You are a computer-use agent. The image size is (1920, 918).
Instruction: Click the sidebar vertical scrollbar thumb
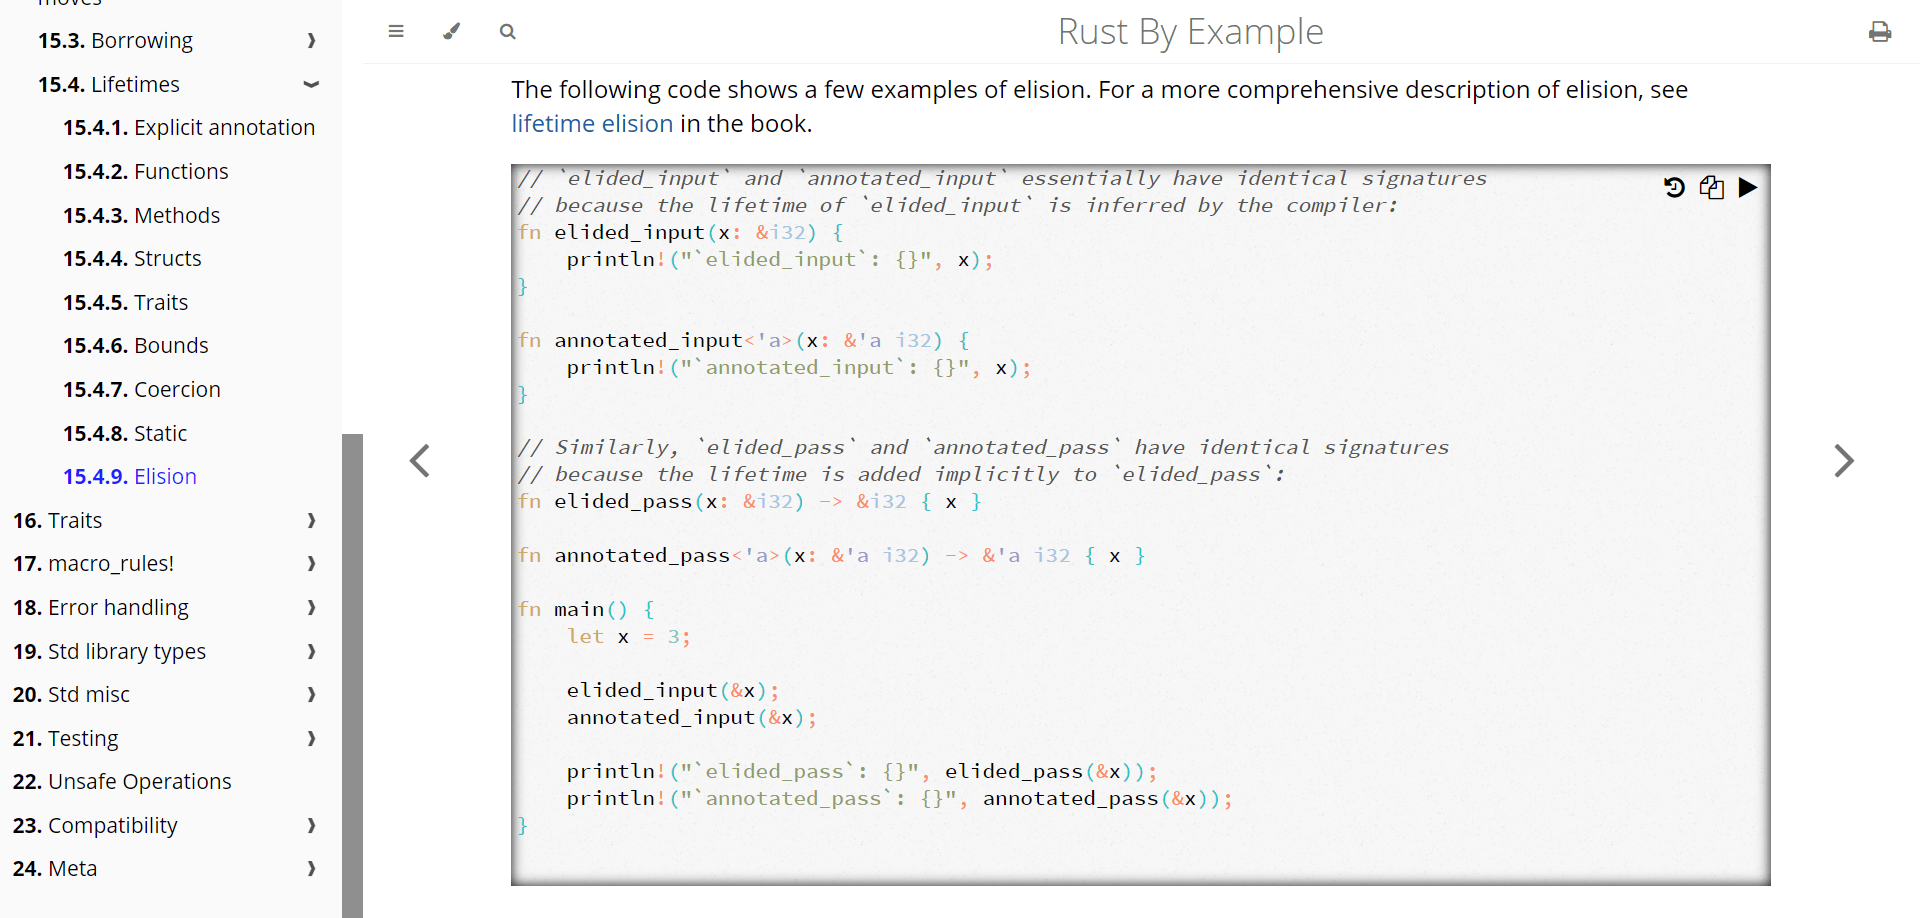(x=352, y=675)
